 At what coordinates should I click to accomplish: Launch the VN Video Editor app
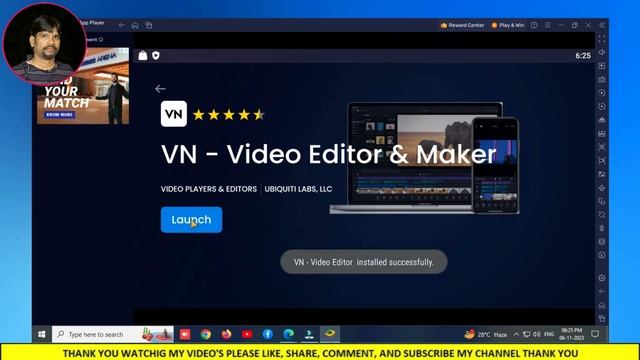point(191,220)
